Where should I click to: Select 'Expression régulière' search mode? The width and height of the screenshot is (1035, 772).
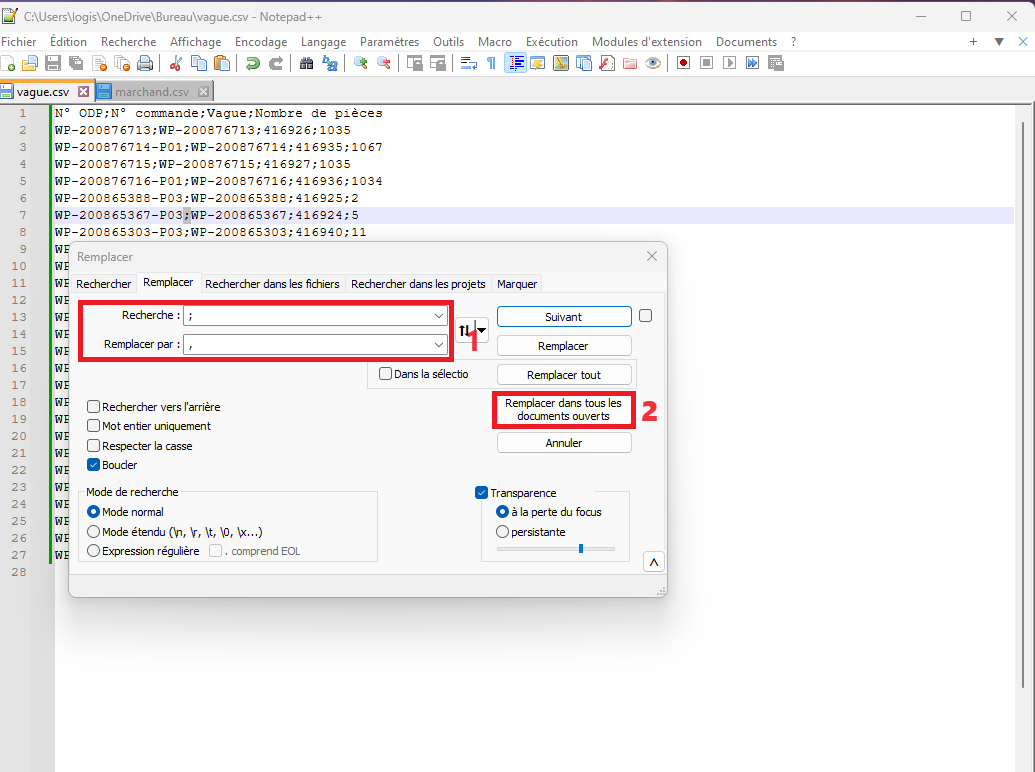(95, 551)
